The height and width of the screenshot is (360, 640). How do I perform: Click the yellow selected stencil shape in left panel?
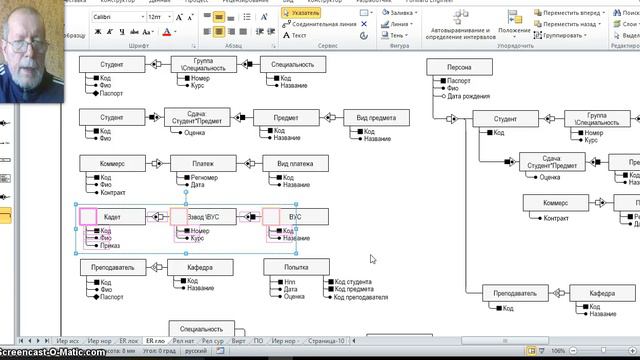[5, 216]
